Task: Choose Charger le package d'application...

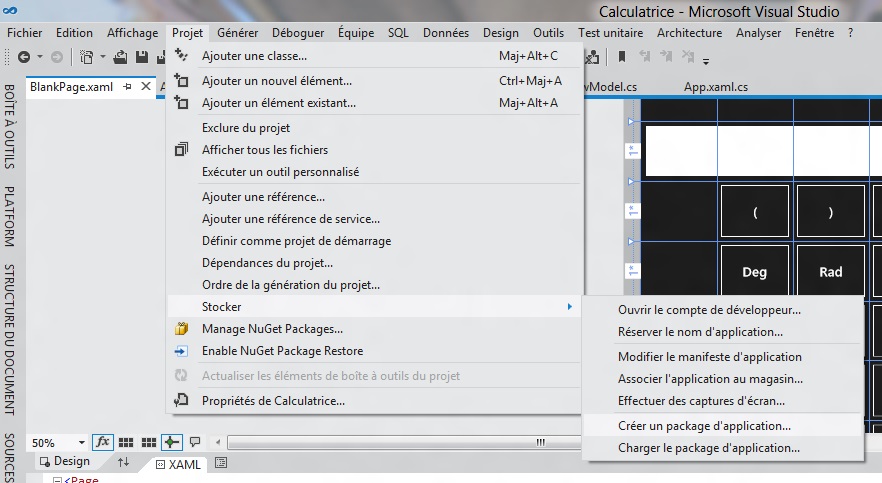Action: pyautogui.click(x=723, y=448)
